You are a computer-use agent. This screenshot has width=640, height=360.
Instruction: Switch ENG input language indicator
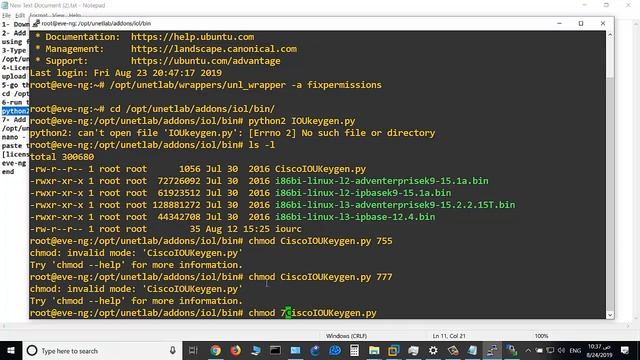click(575, 351)
